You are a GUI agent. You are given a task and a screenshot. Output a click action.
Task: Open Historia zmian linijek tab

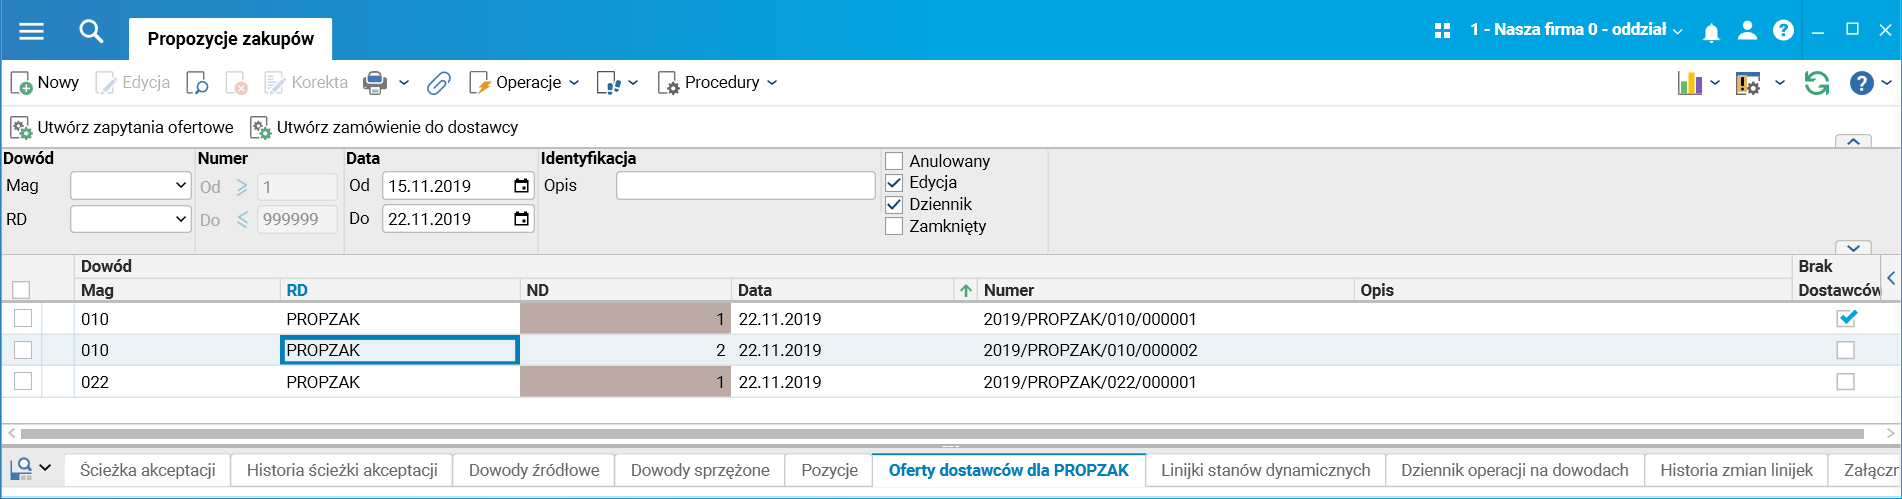coord(1736,470)
